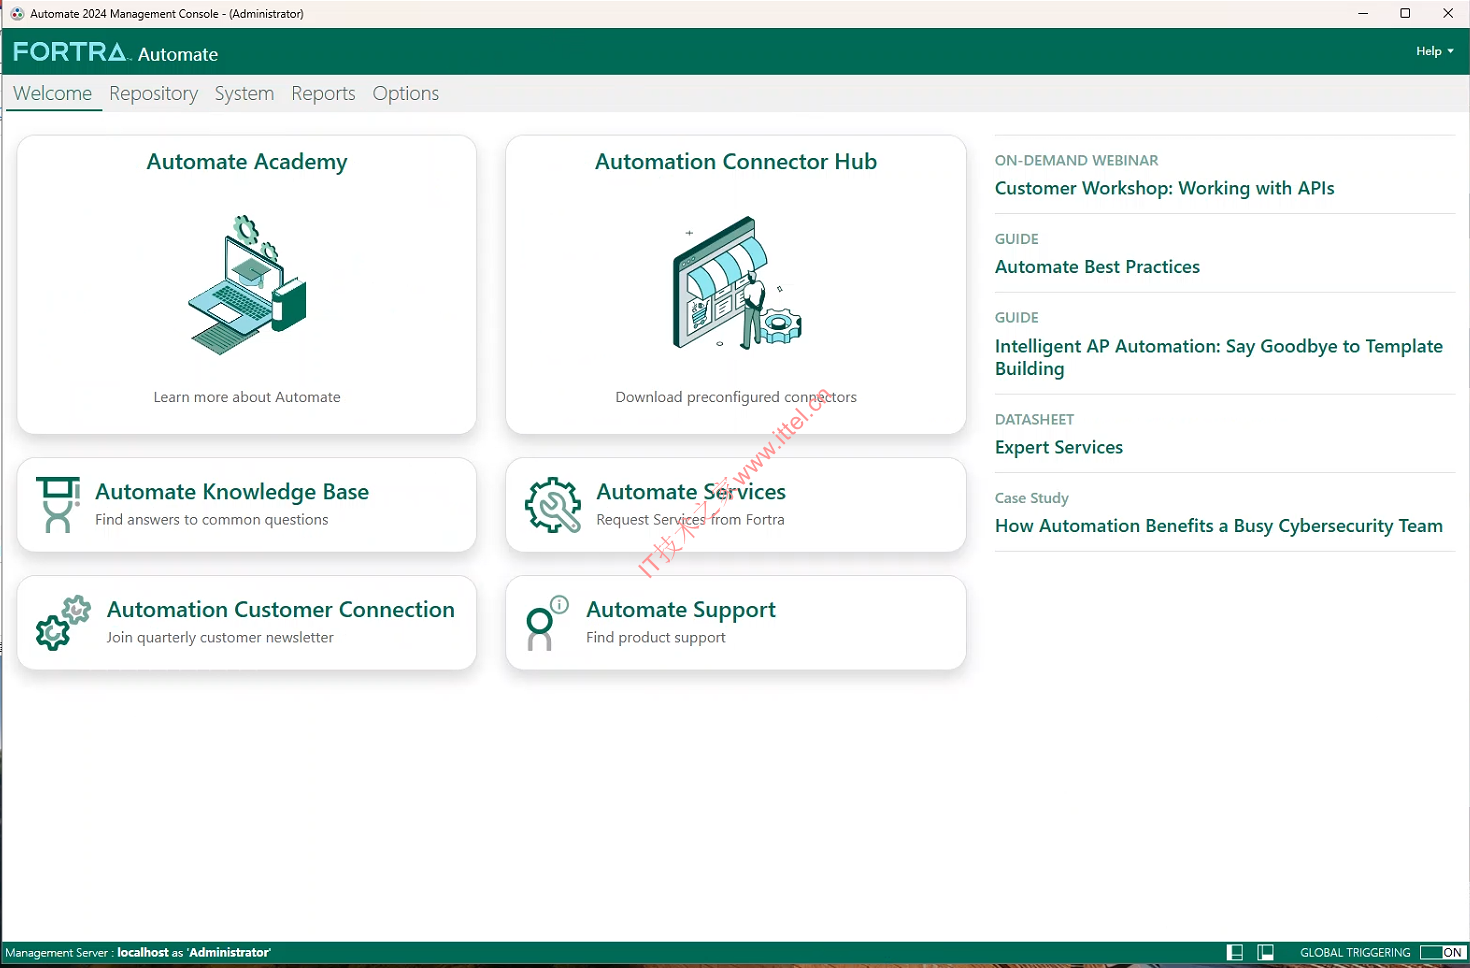Click the Customer Connection gears icon
The height and width of the screenshot is (968, 1470).
(x=63, y=622)
